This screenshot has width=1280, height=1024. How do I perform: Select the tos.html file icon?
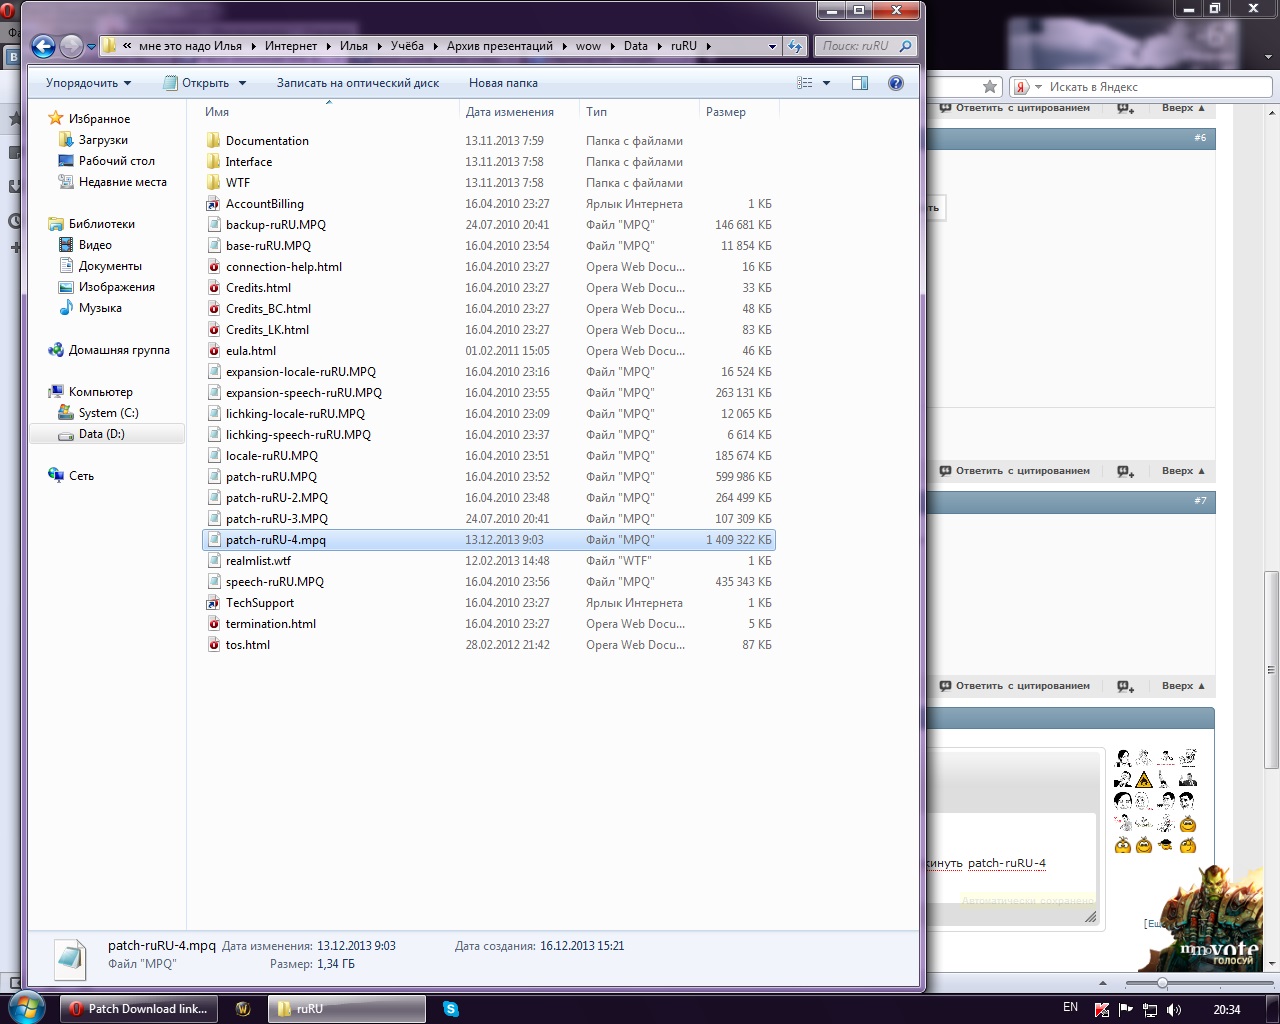pos(213,644)
